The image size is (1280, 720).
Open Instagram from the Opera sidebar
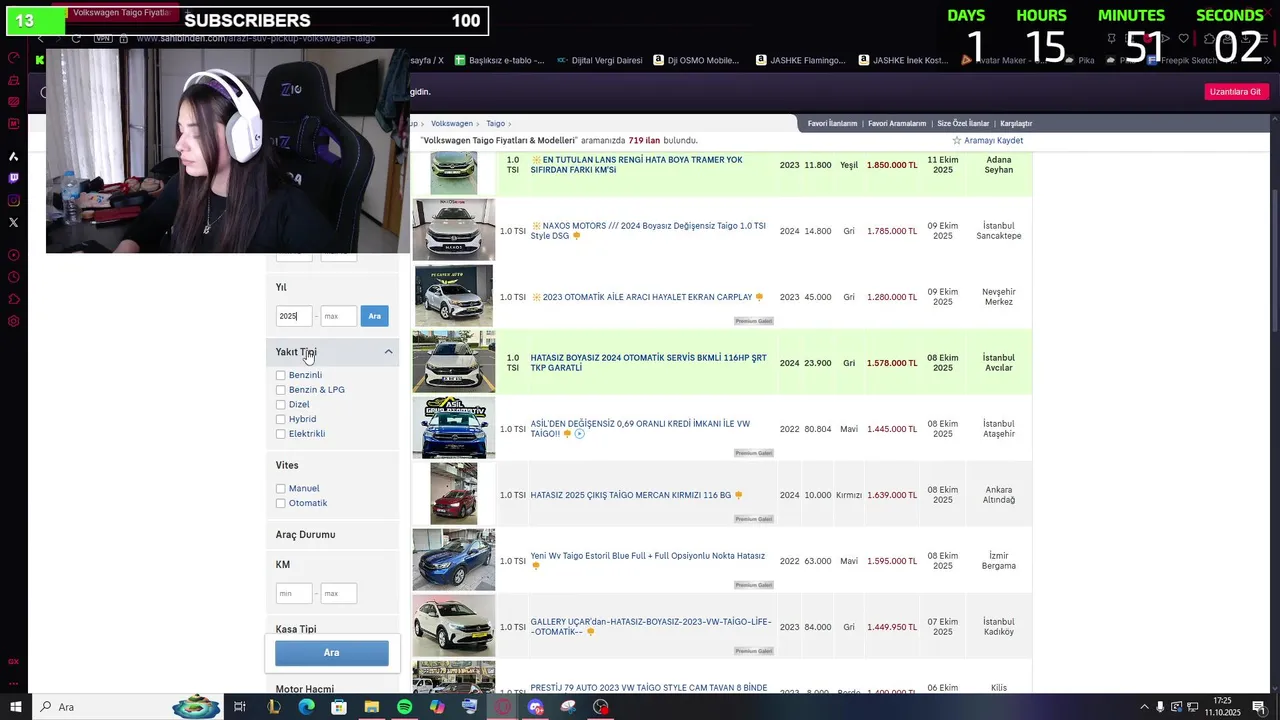(x=13, y=200)
